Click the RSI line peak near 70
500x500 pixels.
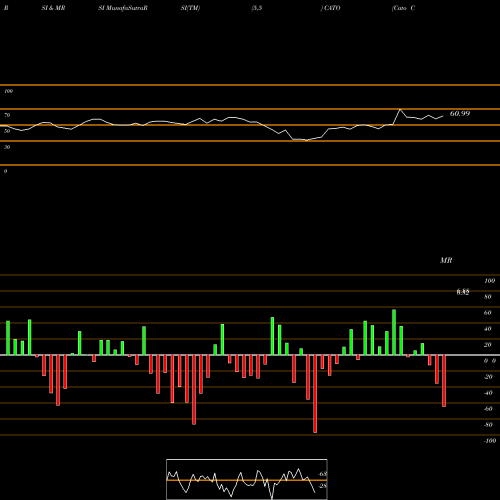400,110
